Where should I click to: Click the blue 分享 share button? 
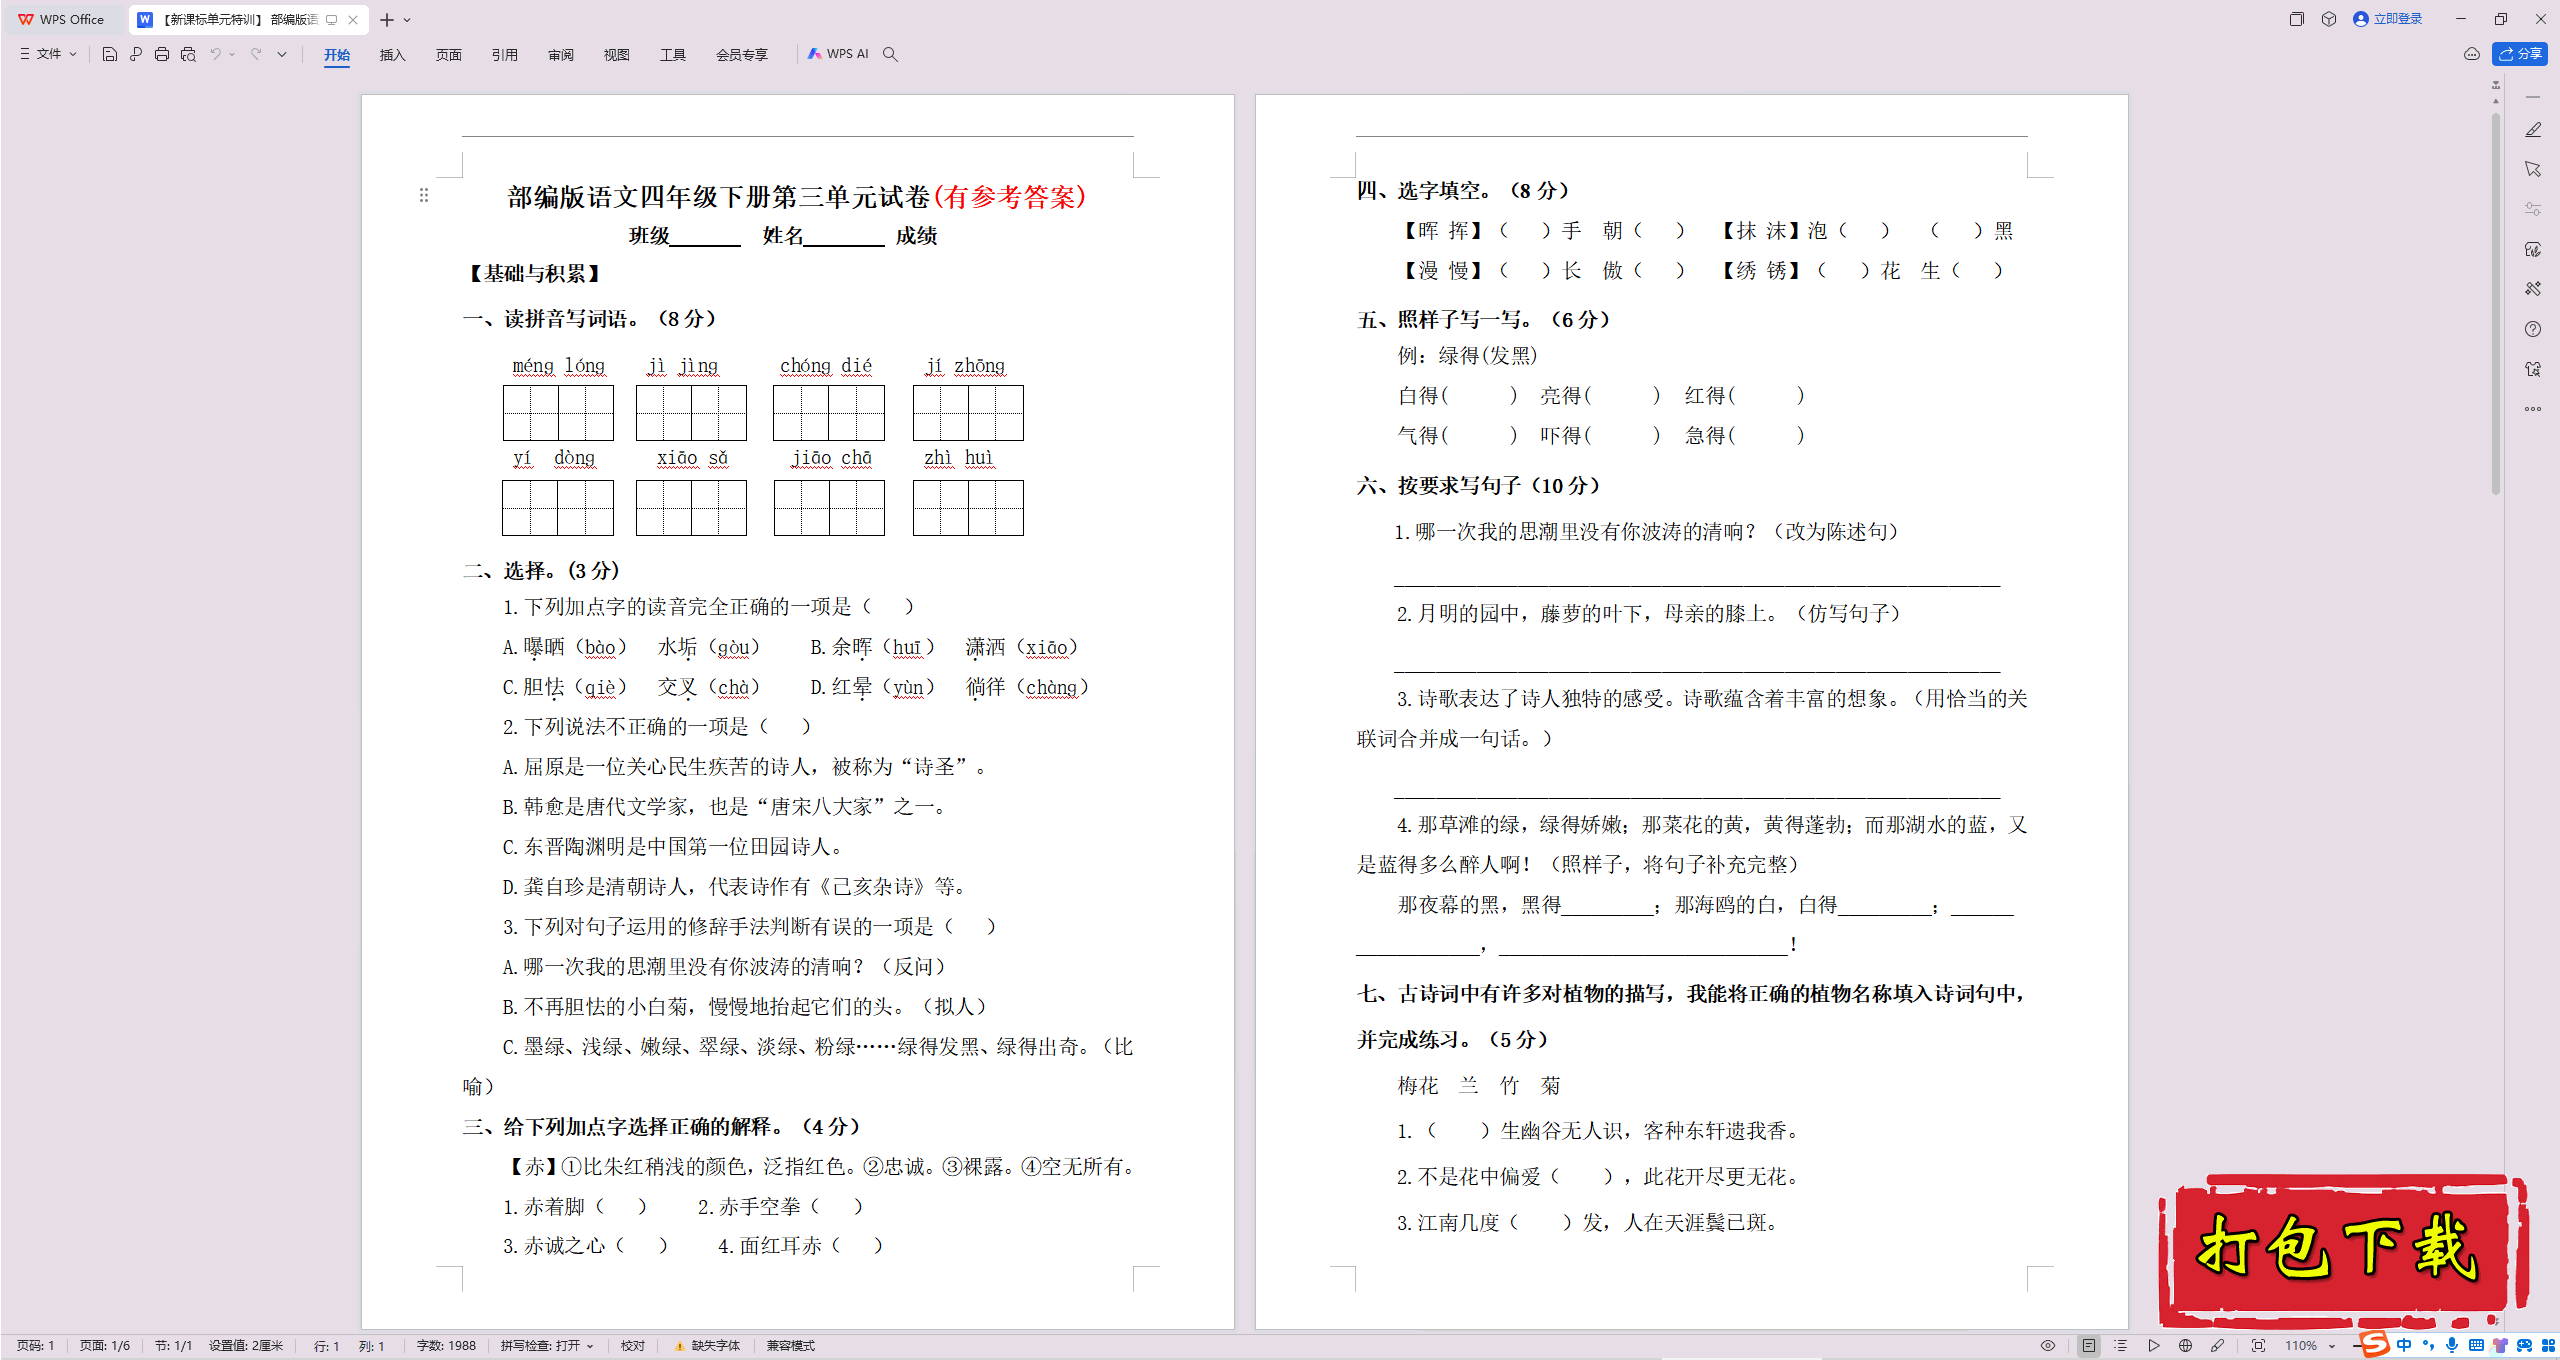2520,54
